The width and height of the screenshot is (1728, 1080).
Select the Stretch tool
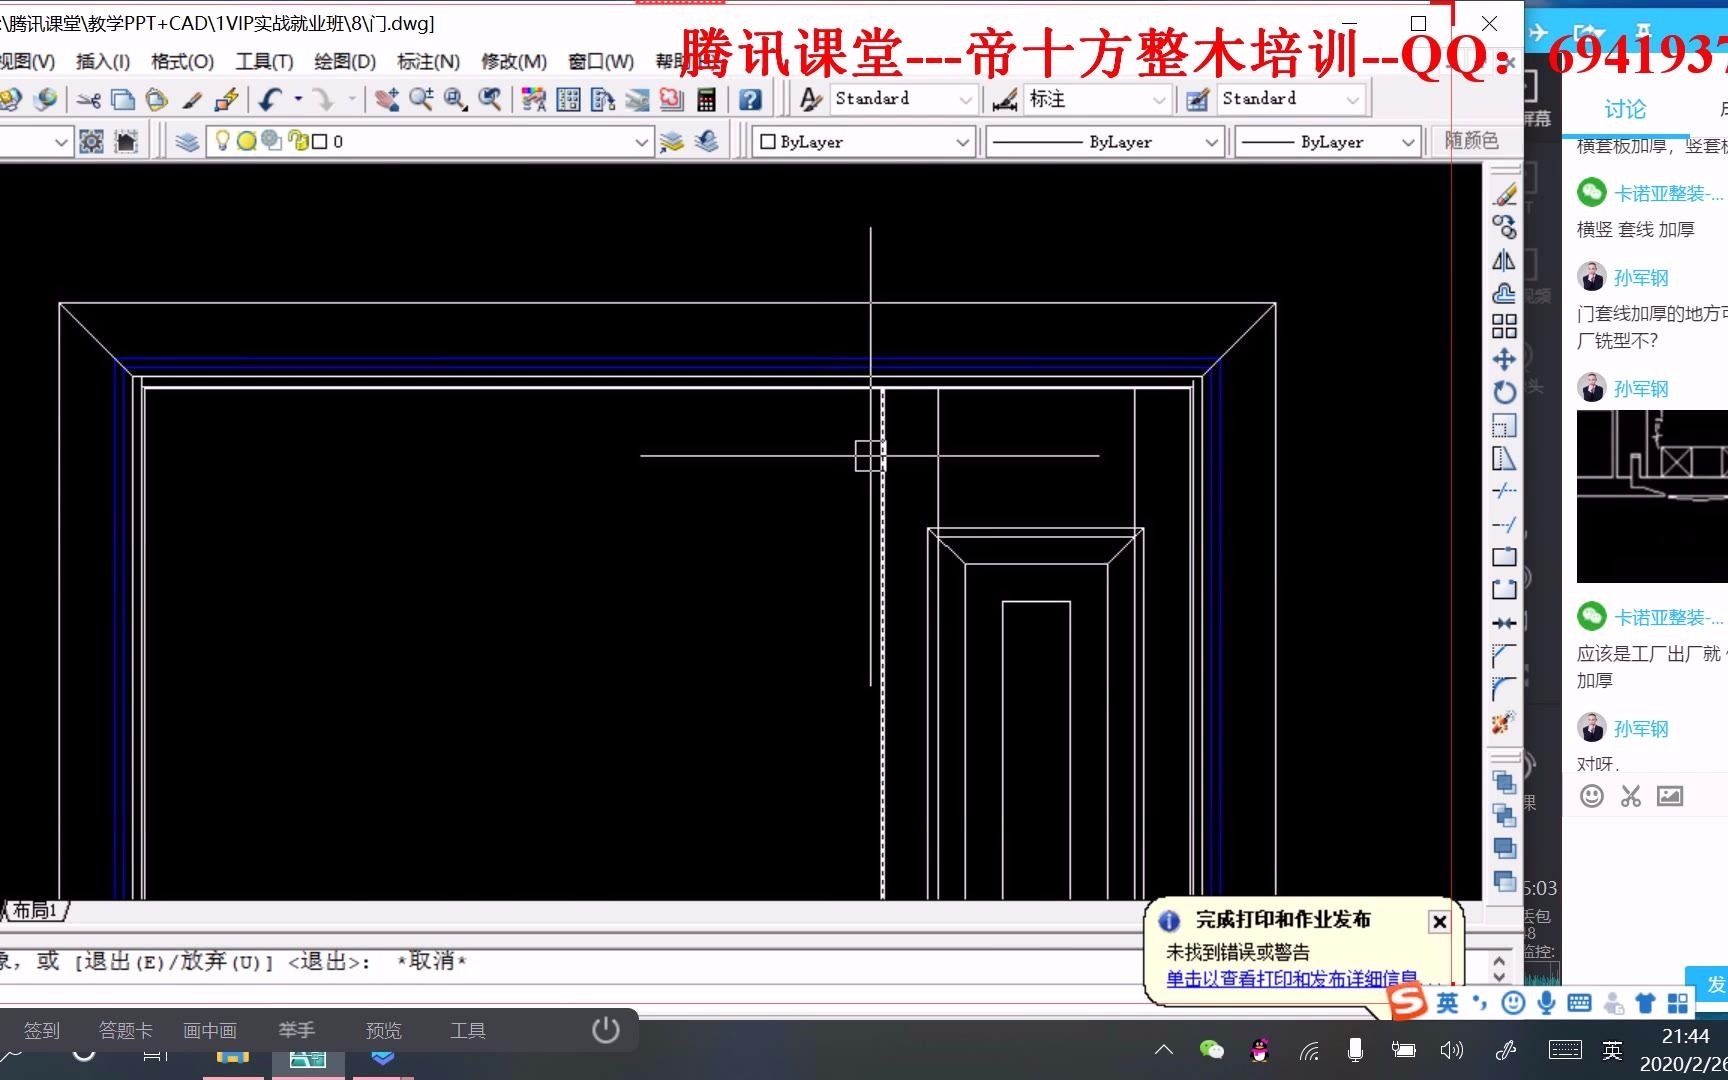[x=1504, y=458]
